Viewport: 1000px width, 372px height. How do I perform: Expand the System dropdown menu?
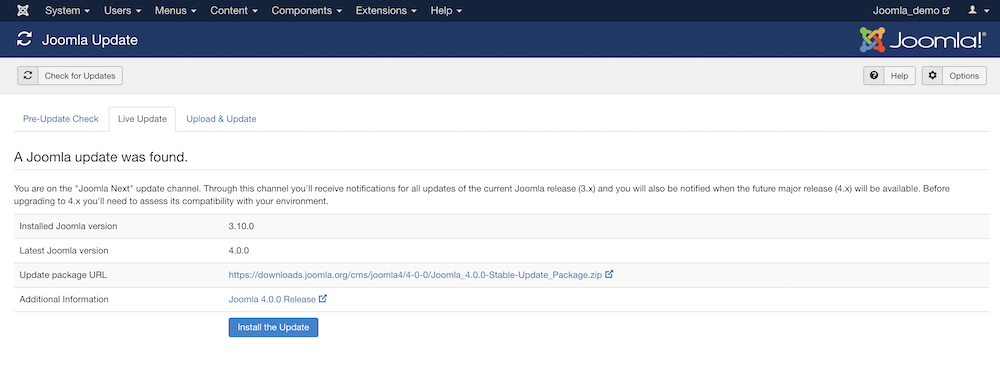67,11
